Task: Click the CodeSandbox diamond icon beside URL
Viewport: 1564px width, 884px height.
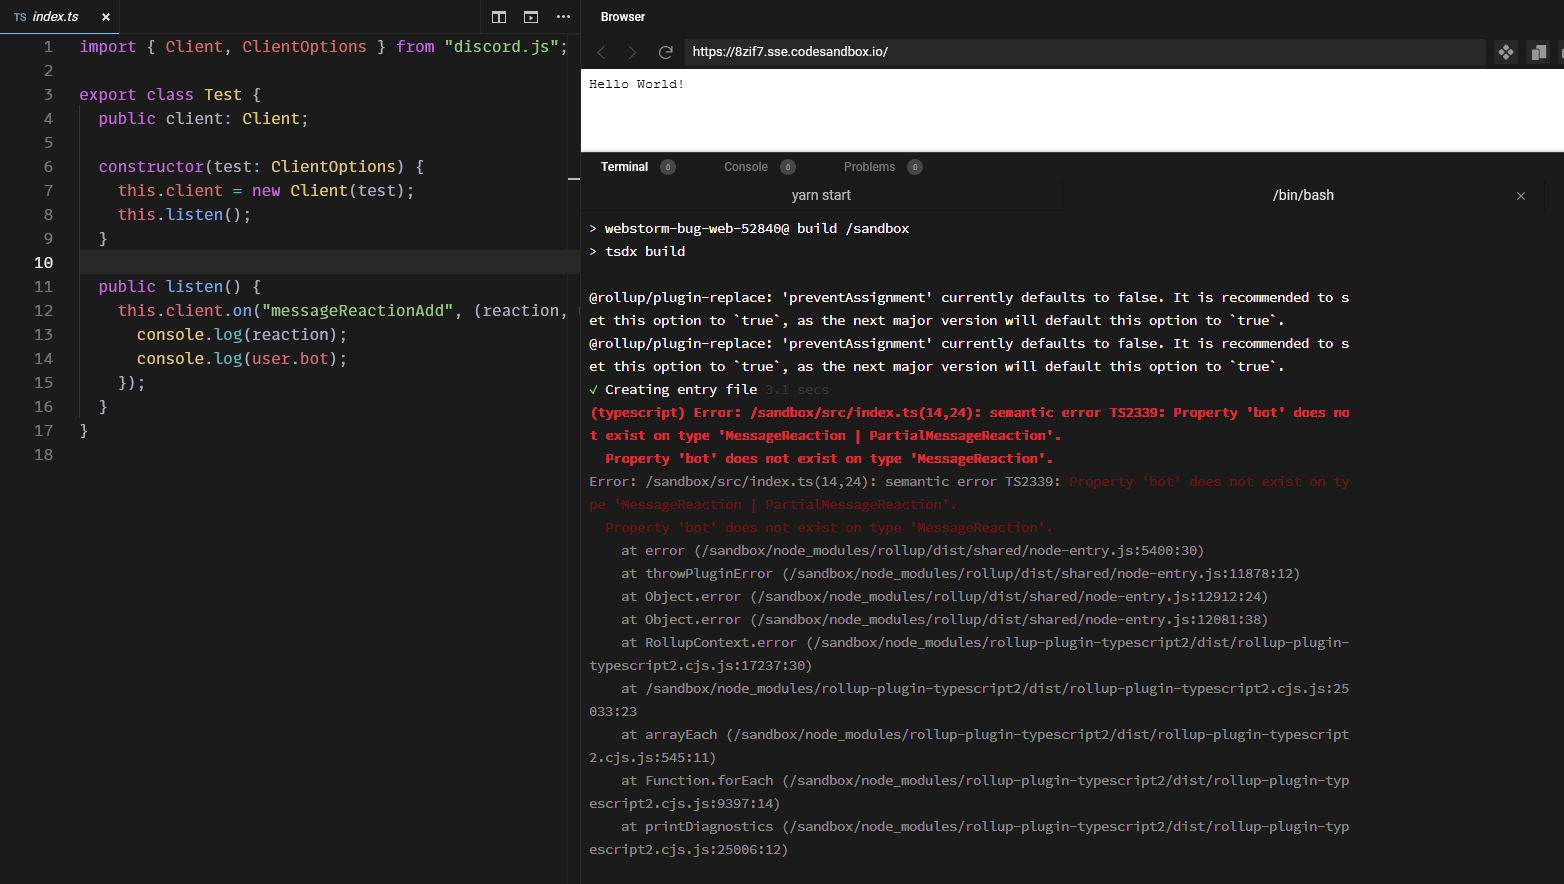Action: [x=1506, y=52]
